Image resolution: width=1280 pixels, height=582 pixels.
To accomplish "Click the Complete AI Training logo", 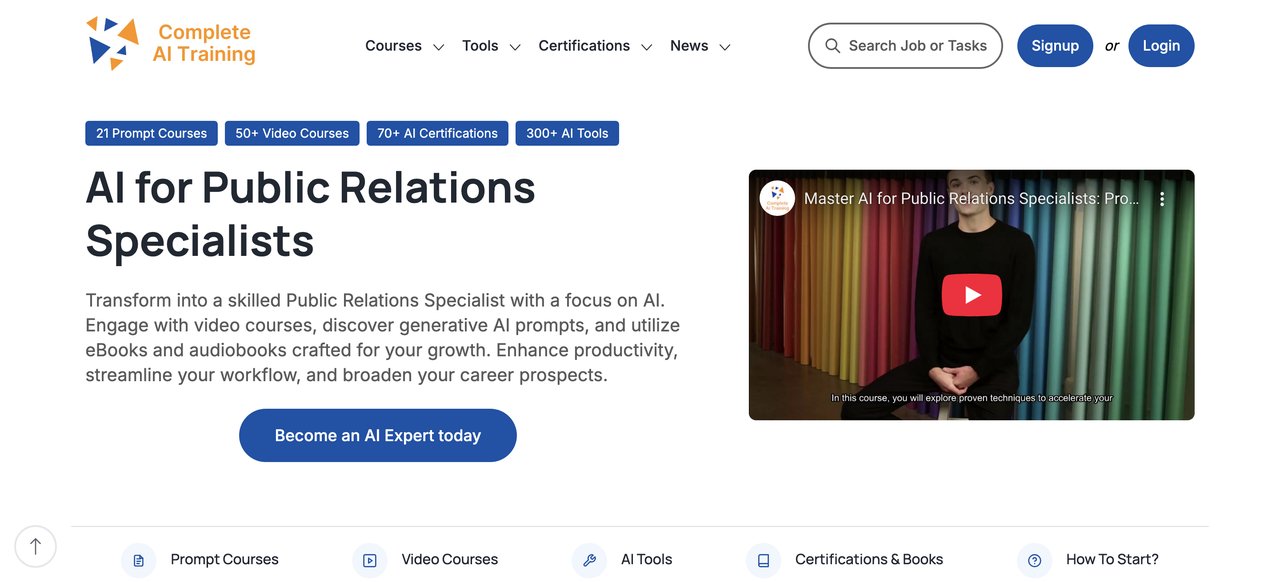I will 171,44.
